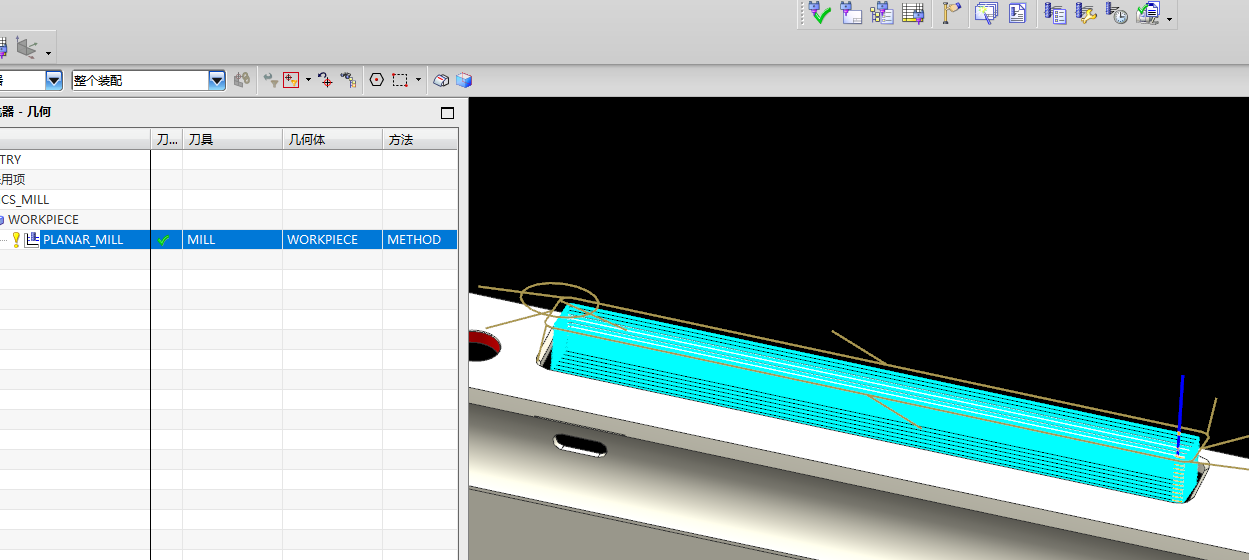Open the shop documentation page icon
This screenshot has width=1249, height=560.
click(x=1017, y=13)
